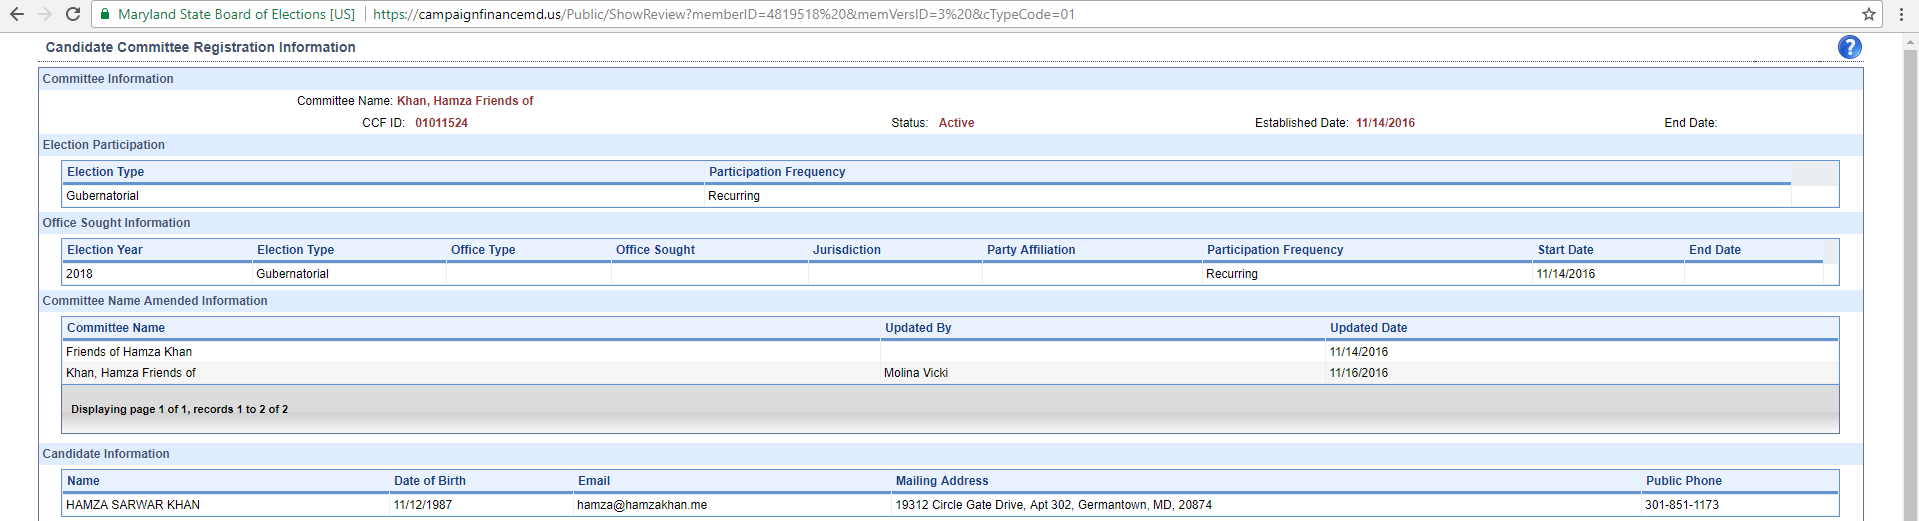Screen dimensions: 1919x521
Task: Click the browser back arrow icon
Action: tap(17, 14)
